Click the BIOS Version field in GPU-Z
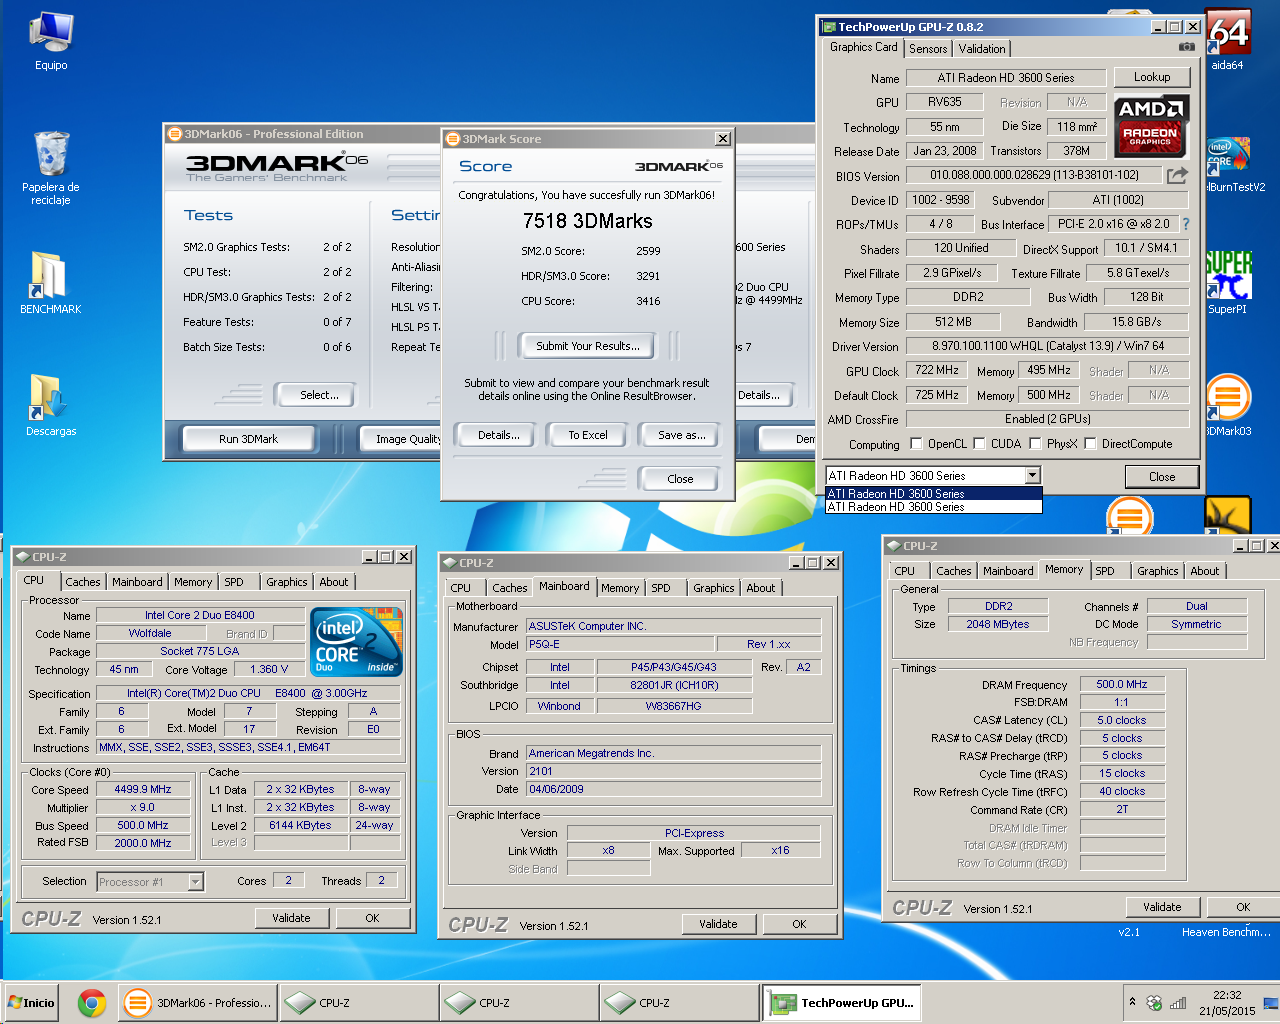This screenshot has height=1024, width=1280. [1034, 175]
